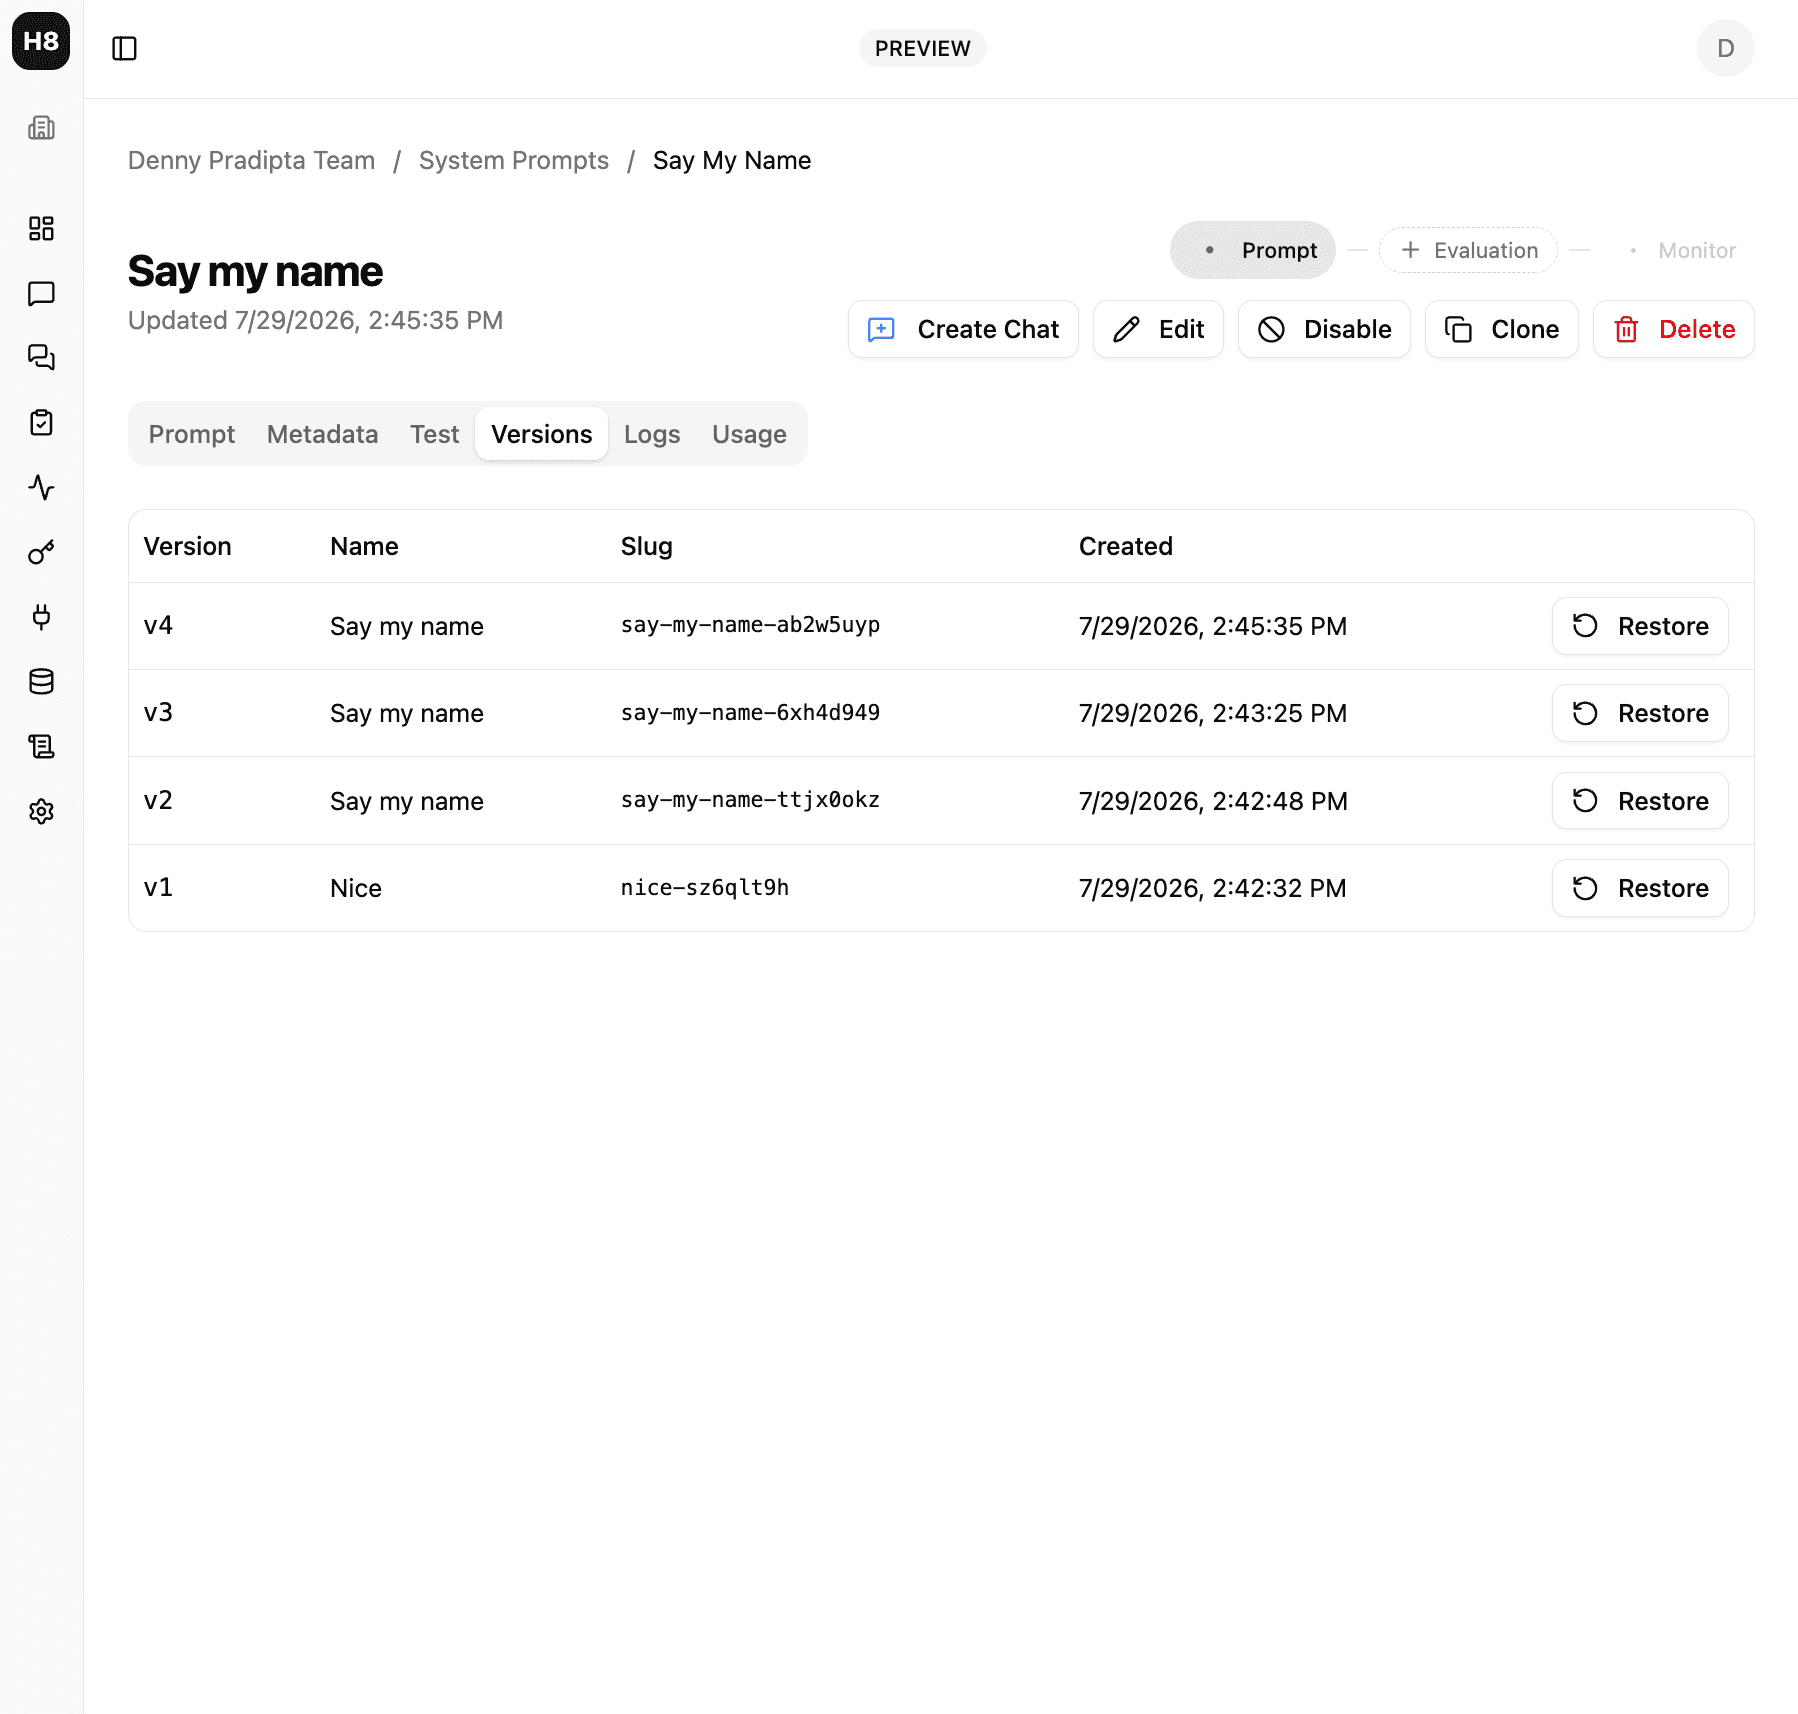Toggle the sidebar panel icon
The height and width of the screenshot is (1714, 1798).
point(124,48)
